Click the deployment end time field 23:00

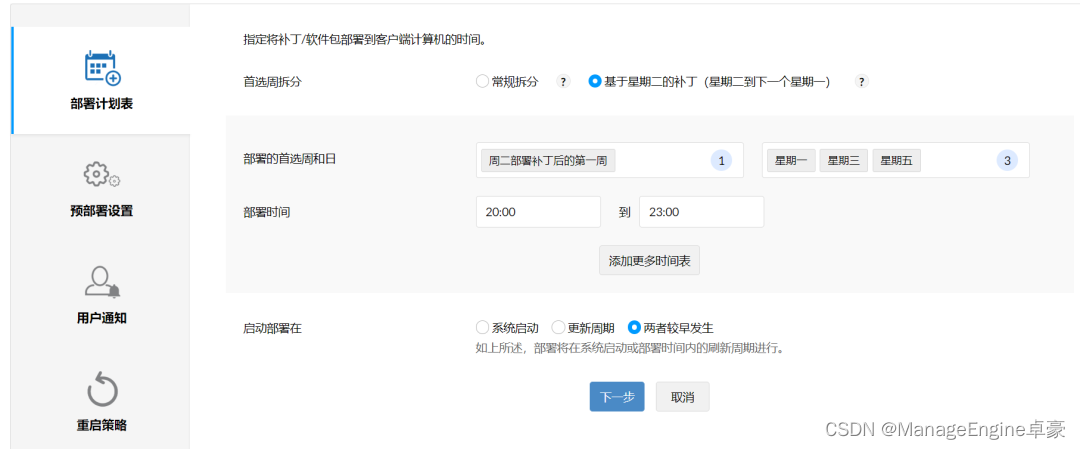pos(701,212)
